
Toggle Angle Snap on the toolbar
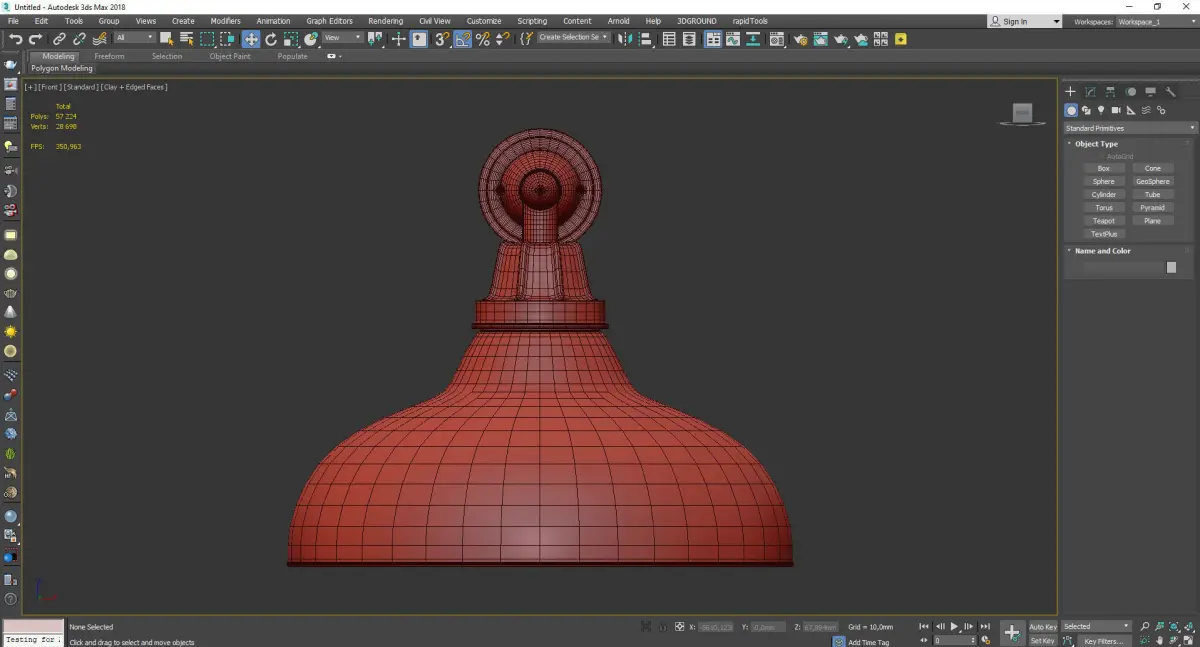tap(463, 39)
